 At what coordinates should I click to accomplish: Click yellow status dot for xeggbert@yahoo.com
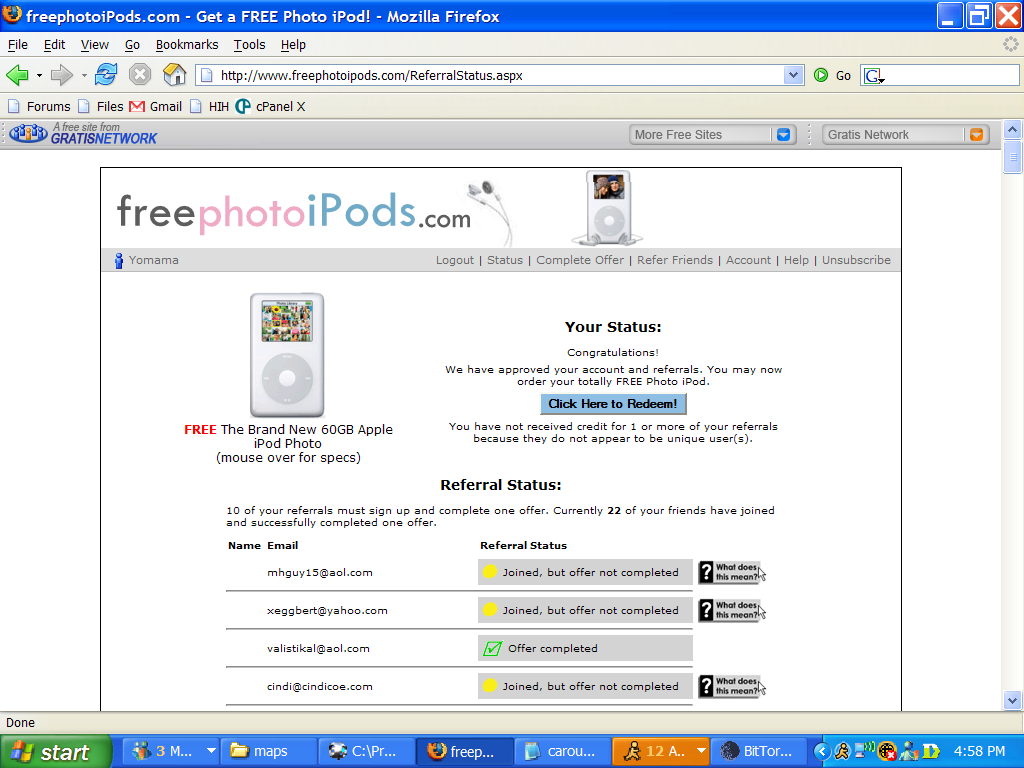coord(490,610)
